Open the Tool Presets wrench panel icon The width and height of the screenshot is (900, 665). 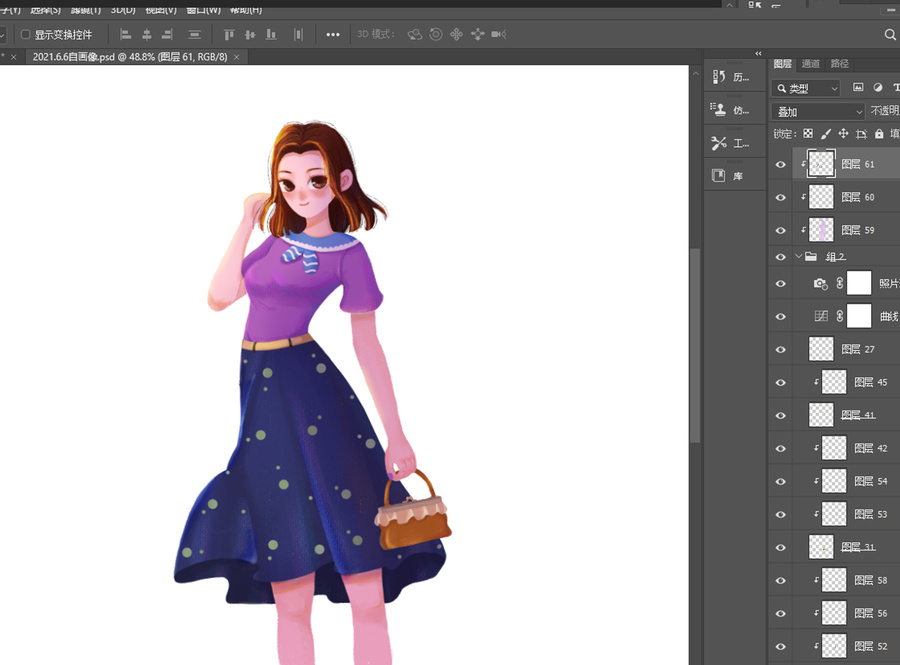(x=719, y=143)
